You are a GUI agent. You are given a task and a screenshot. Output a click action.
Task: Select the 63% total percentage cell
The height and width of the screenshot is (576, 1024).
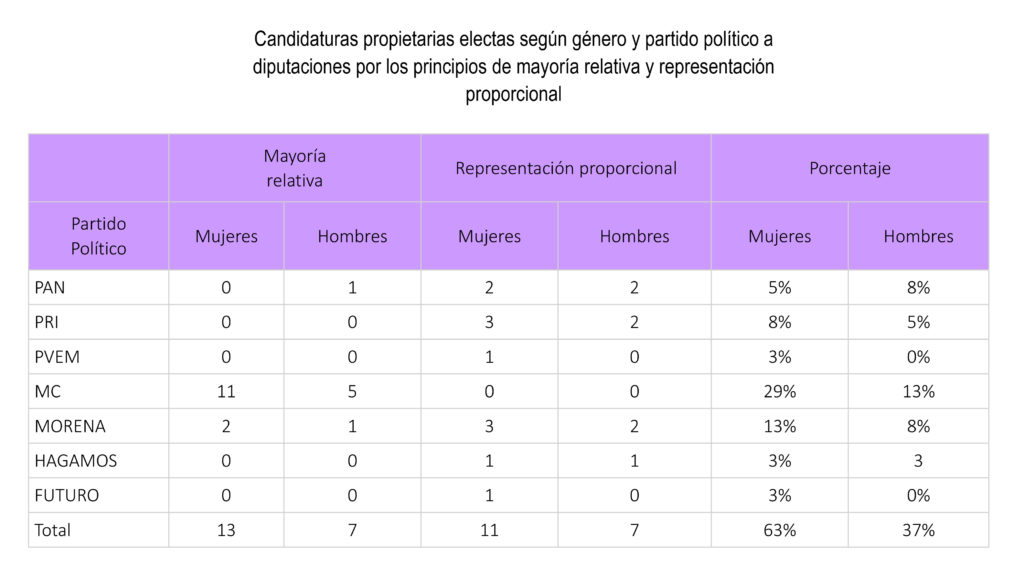click(x=779, y=530)
